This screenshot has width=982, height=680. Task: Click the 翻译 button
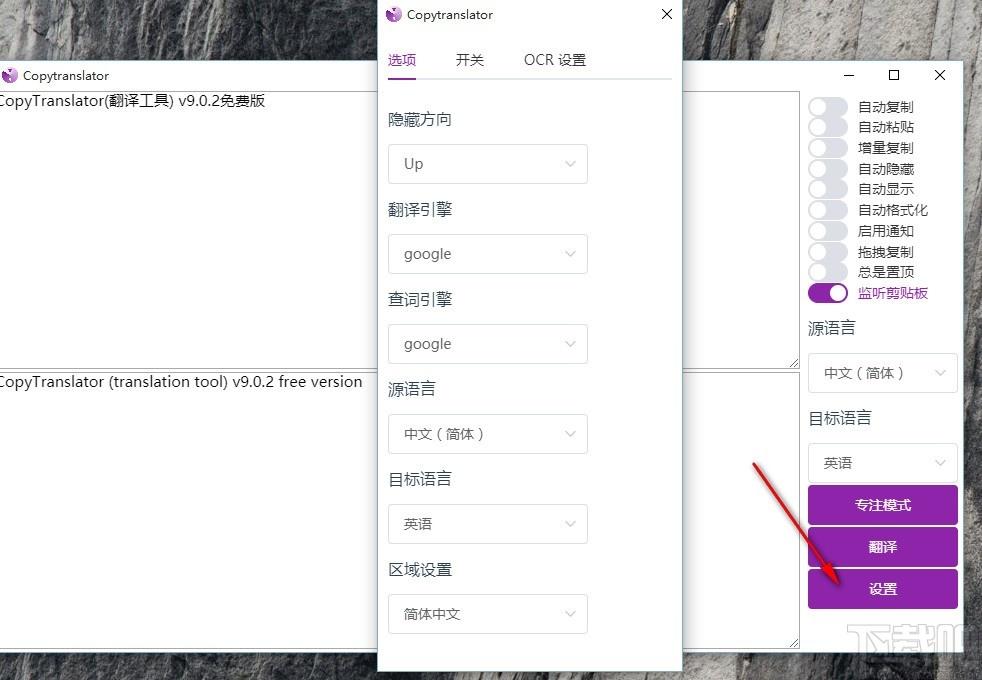882,547
